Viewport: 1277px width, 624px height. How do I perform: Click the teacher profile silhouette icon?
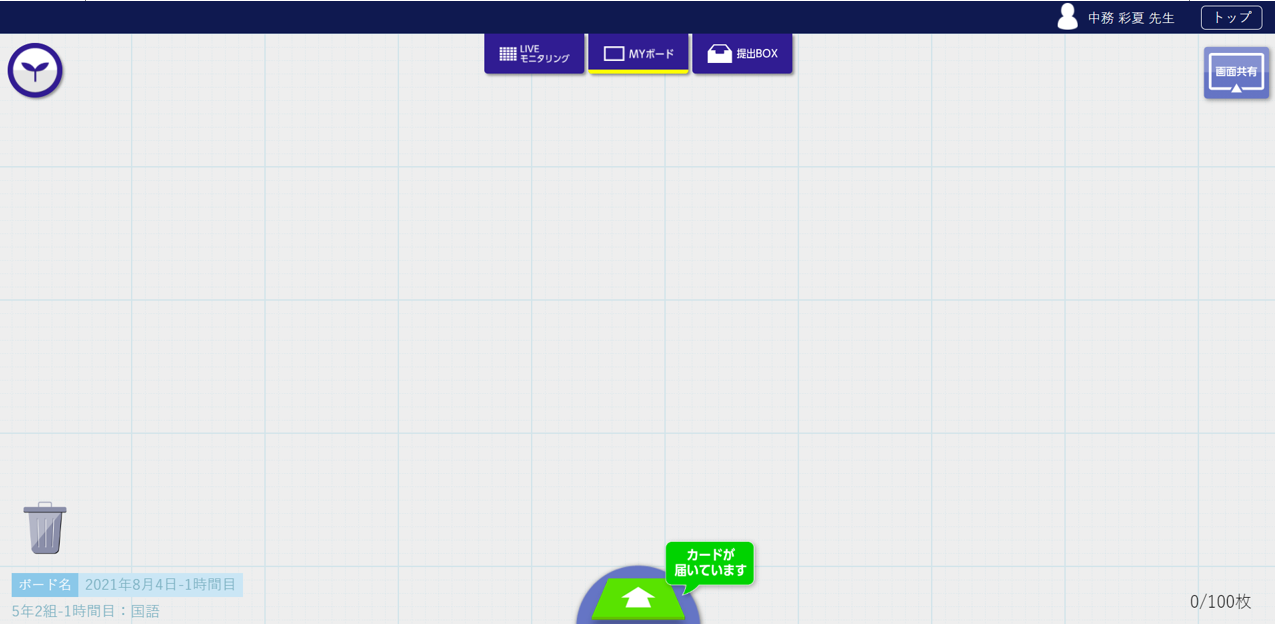pyautogui.click(x=1067, y=17)
